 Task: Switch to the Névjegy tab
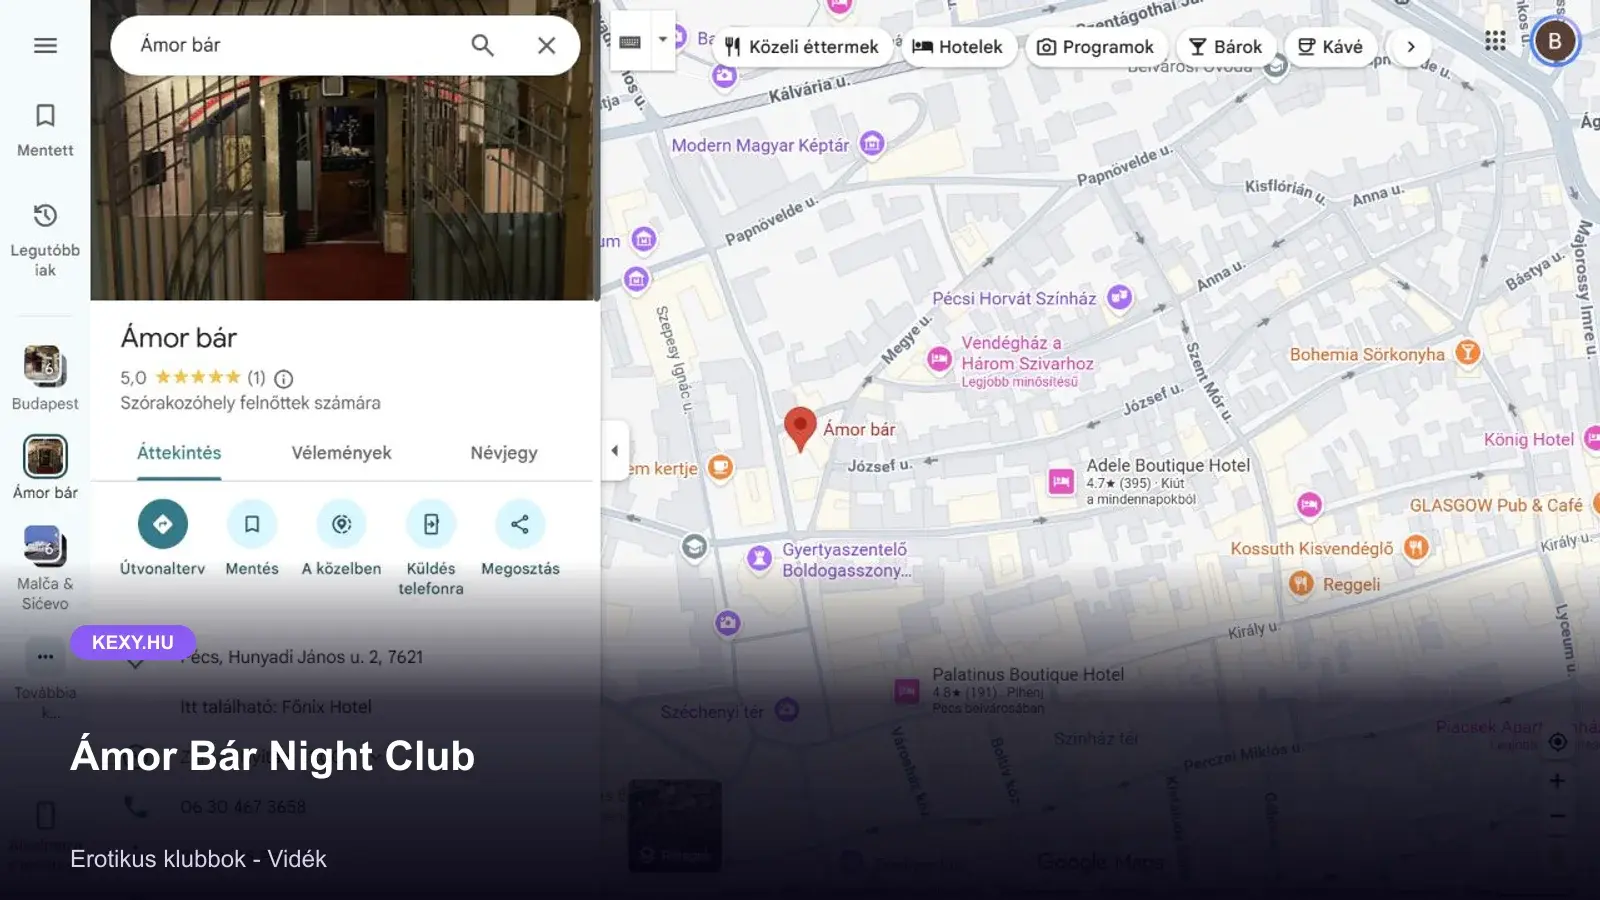pos(504,453)
